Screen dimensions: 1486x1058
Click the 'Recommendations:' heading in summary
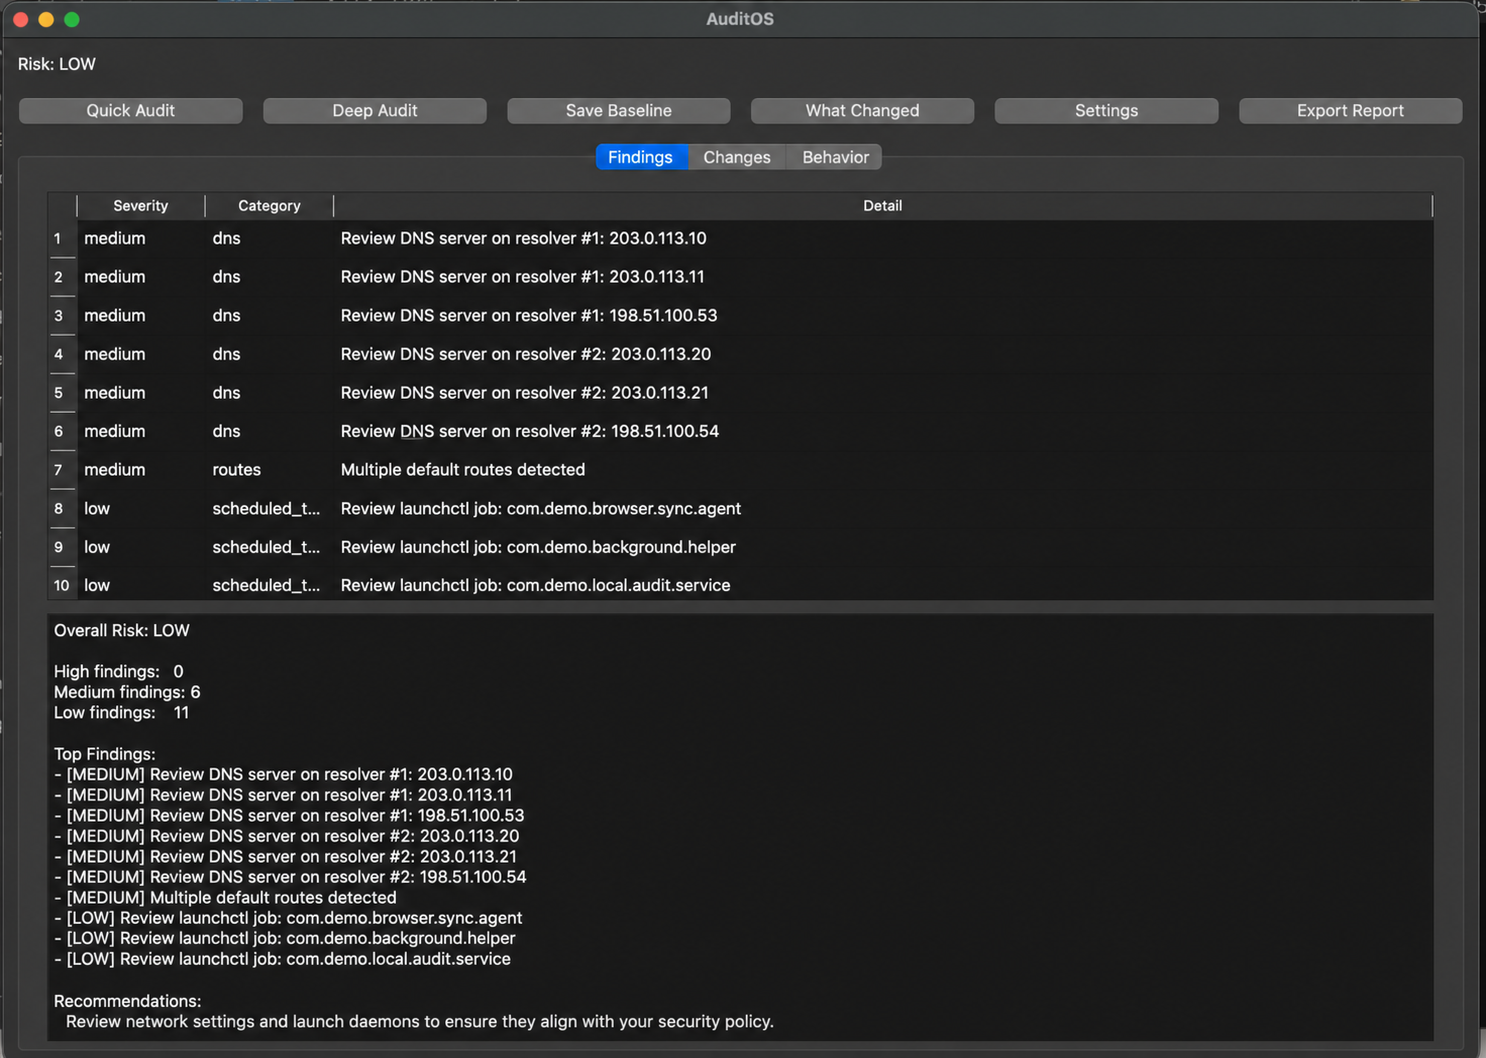(x=127, y=1001)
